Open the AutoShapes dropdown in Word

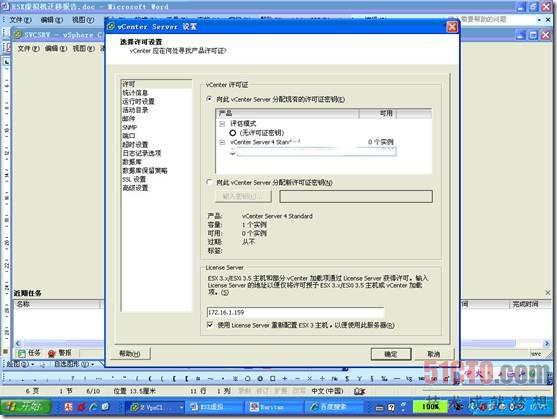coord(74,364)
